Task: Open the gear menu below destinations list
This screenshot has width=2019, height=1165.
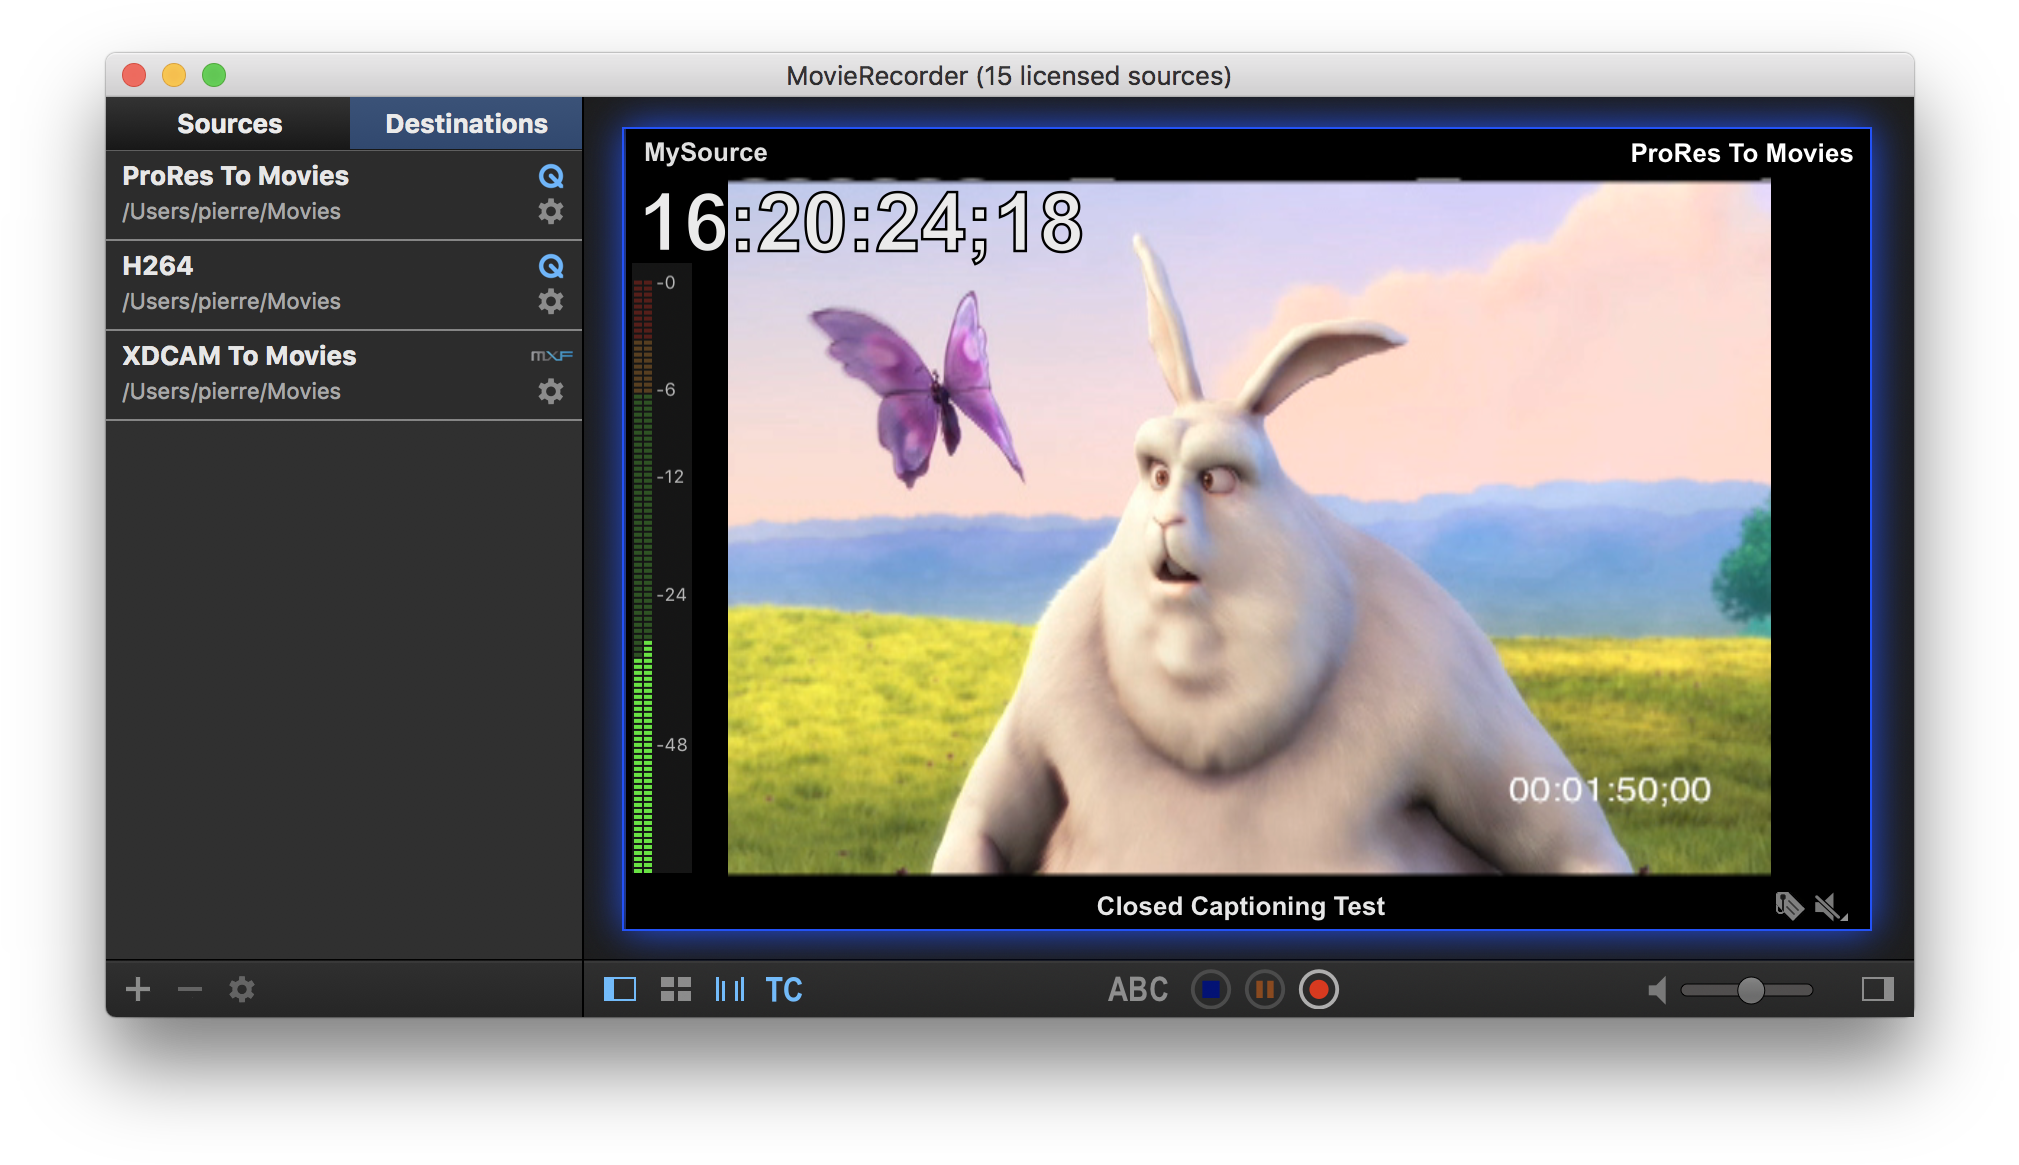Action: (x=242, y=989)
